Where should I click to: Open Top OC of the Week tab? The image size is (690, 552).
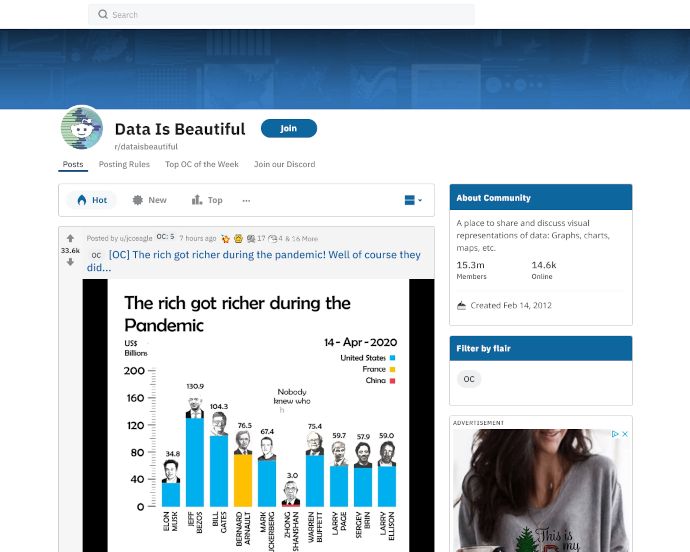[x=202, y=164]
